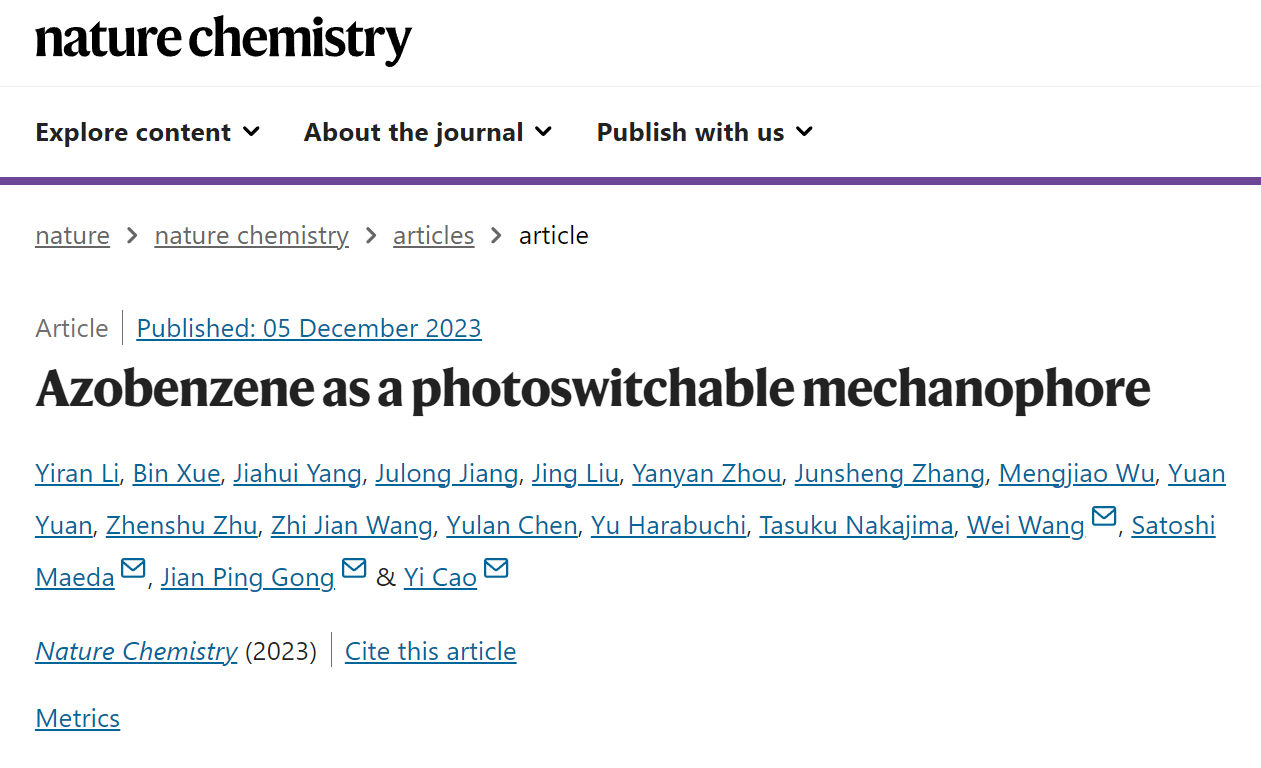Open the Metrics link
Image resolution: width=1261 pixels, height=768 pixels.
(77, 718)
